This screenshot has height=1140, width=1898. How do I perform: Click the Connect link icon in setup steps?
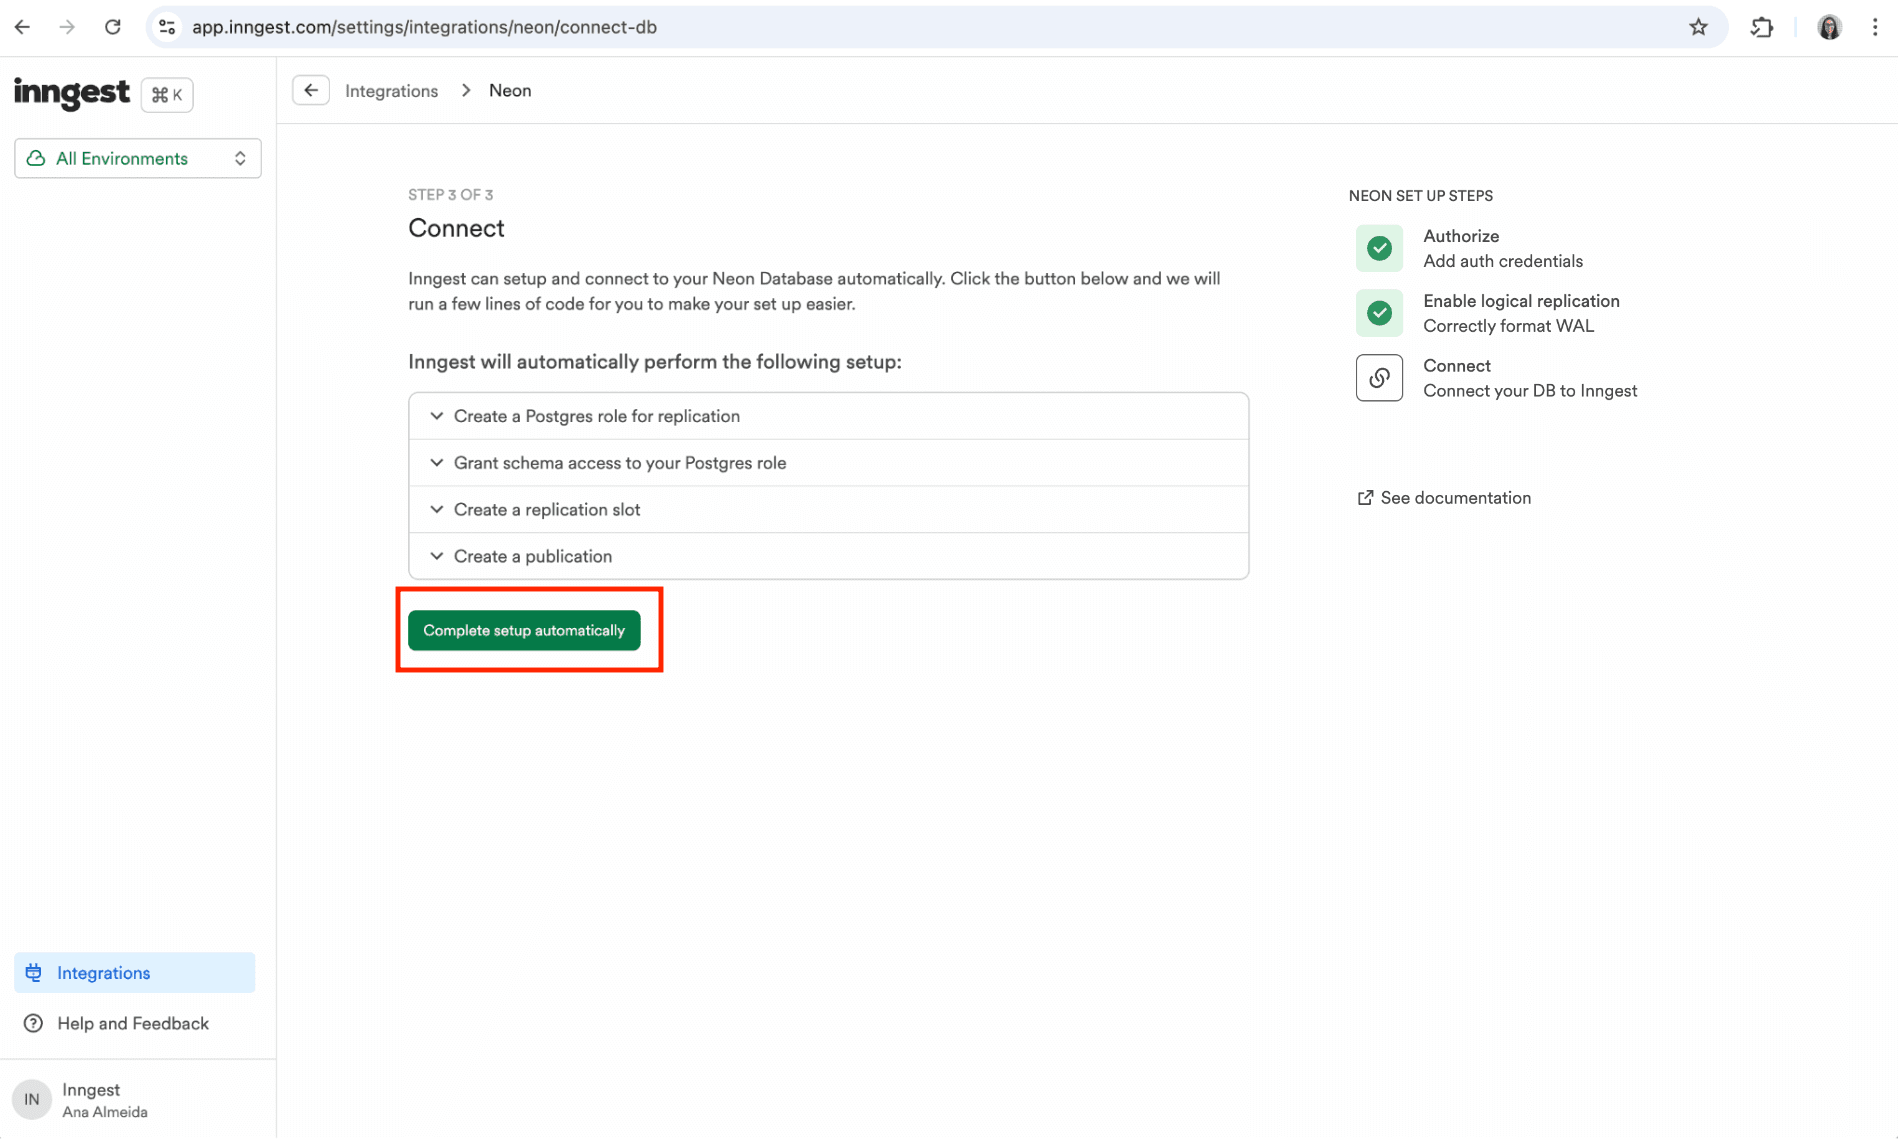(1379, 377)
